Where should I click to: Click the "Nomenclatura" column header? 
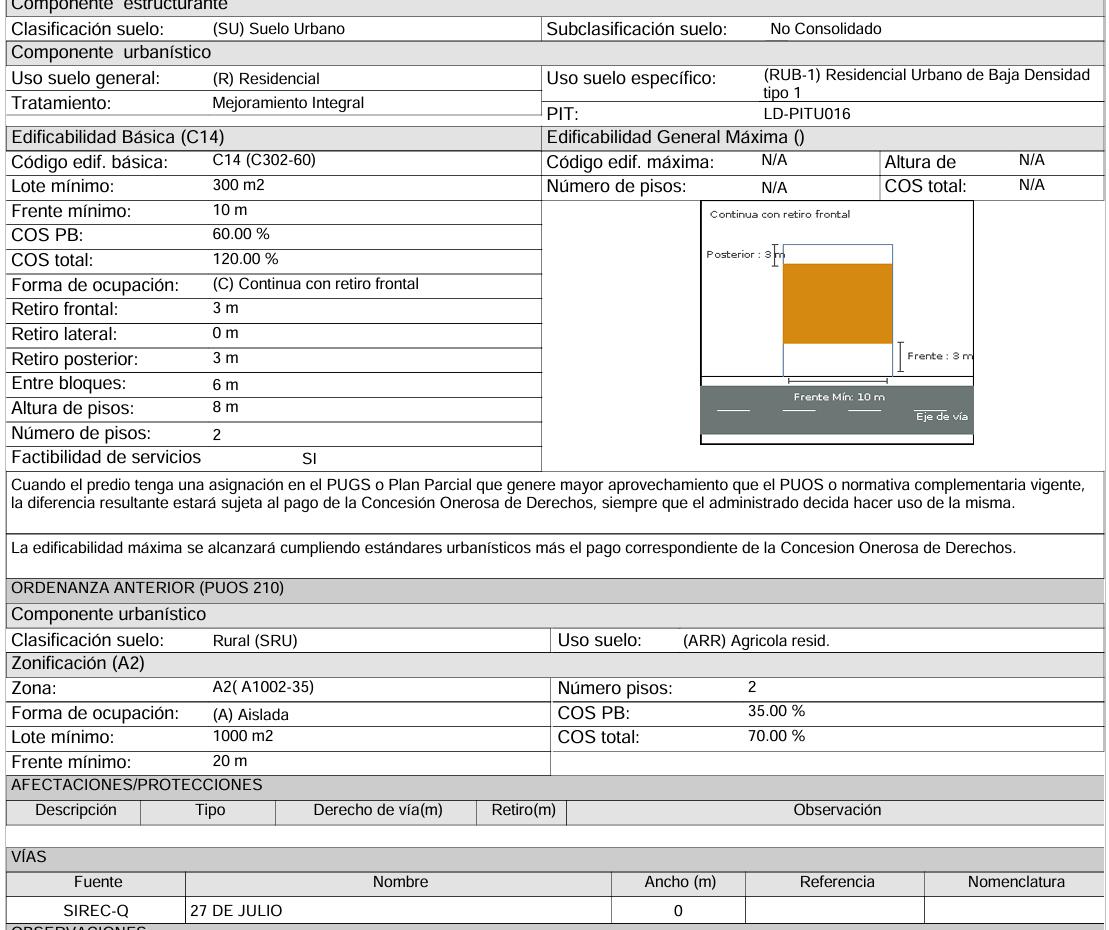[1016, 882]
